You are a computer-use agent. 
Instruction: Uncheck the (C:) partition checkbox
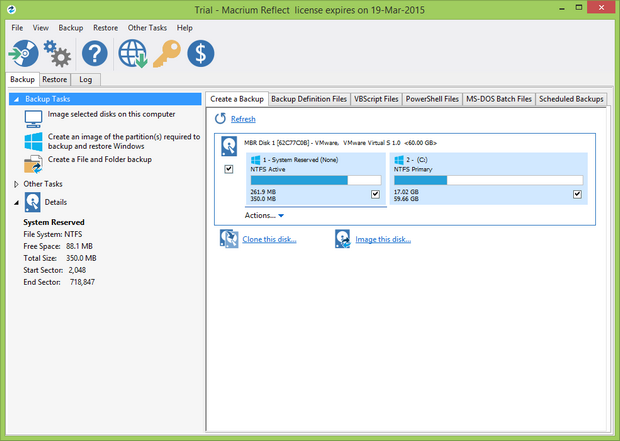577,194
